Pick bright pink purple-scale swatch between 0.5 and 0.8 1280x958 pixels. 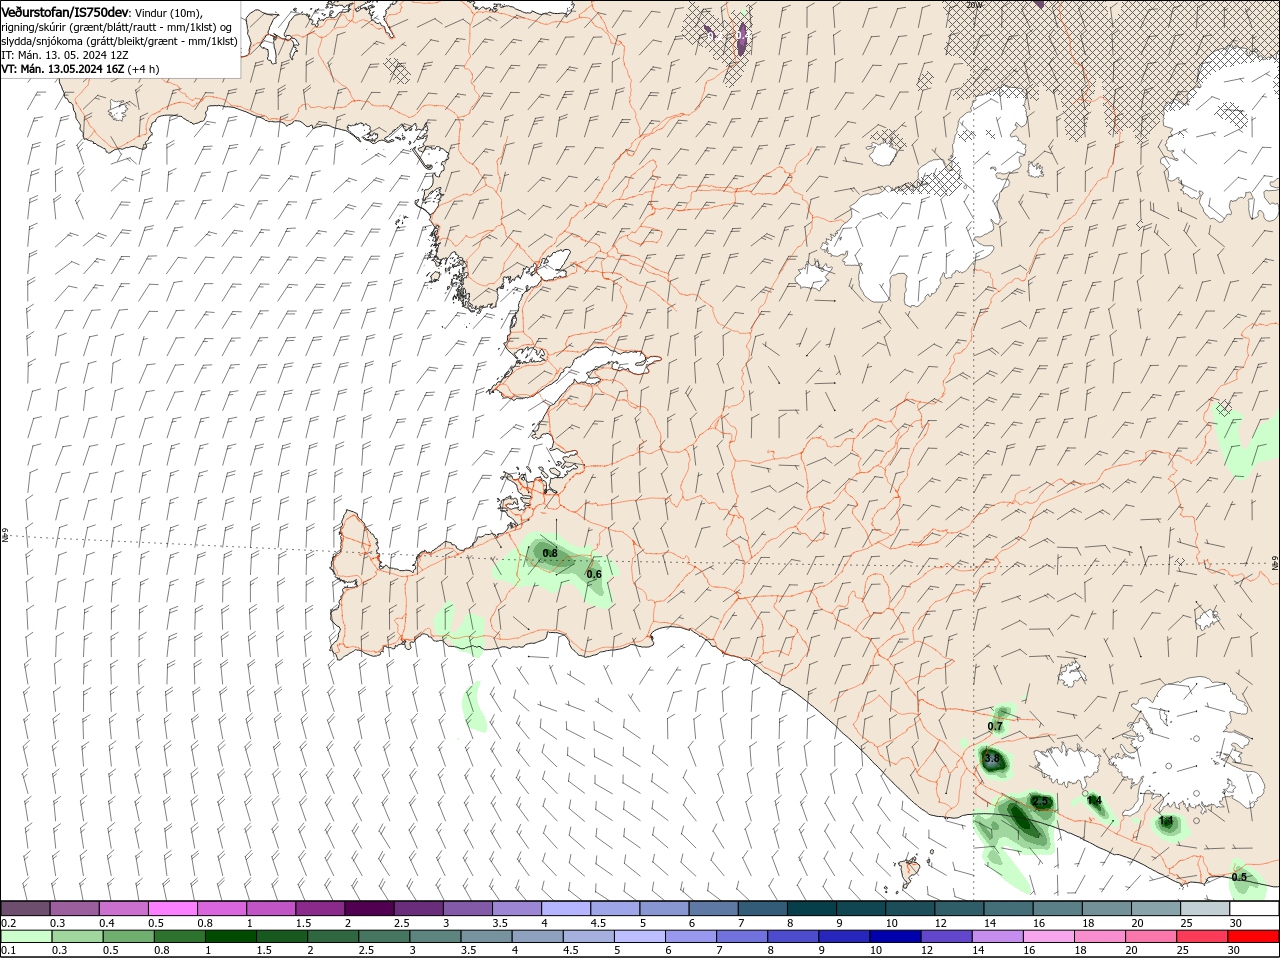pyautogui.click(x=172, y=908)
